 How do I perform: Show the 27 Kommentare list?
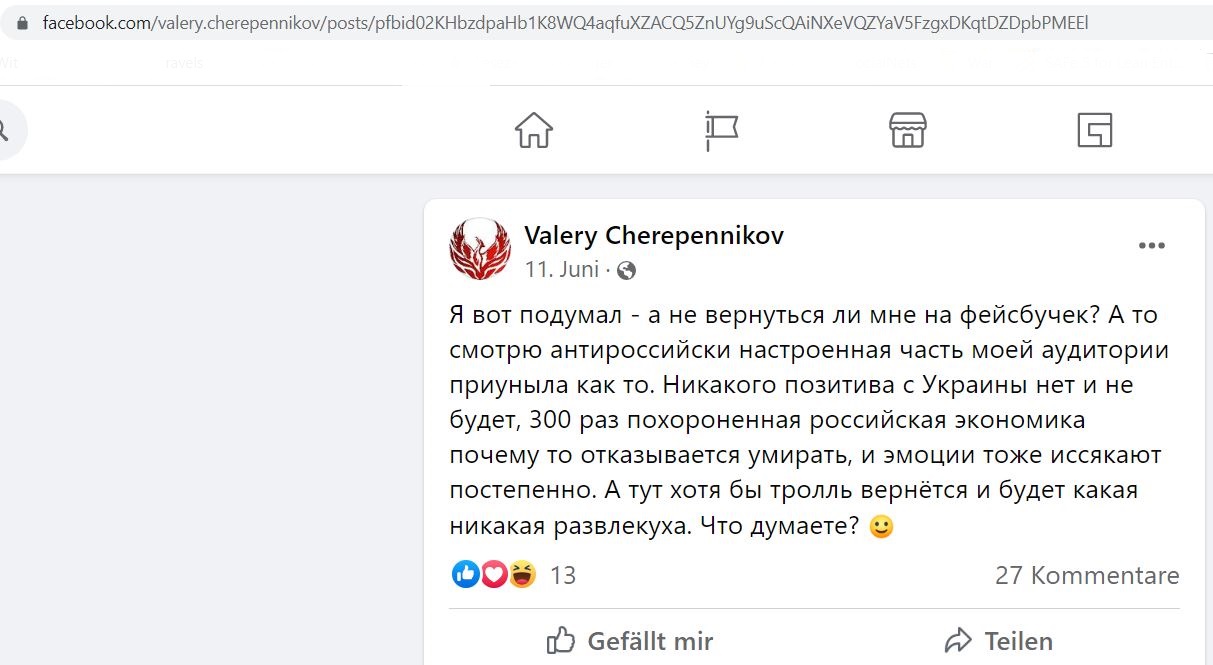point(1087,575)
